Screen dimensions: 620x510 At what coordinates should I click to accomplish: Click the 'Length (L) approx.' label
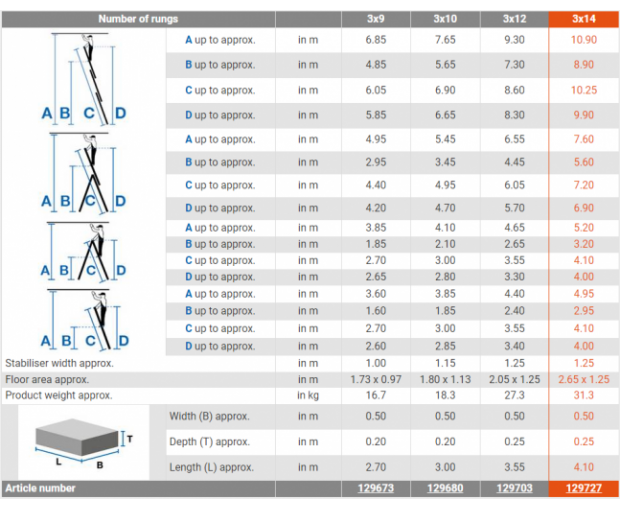[x=211, y=467]
